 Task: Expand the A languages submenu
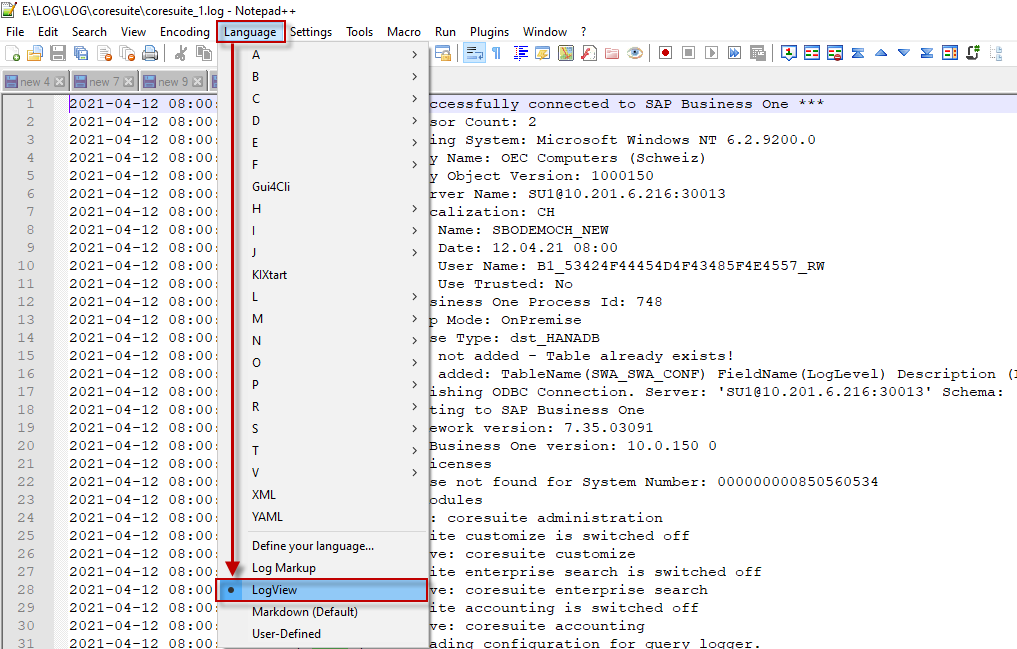tap(322, 54)
